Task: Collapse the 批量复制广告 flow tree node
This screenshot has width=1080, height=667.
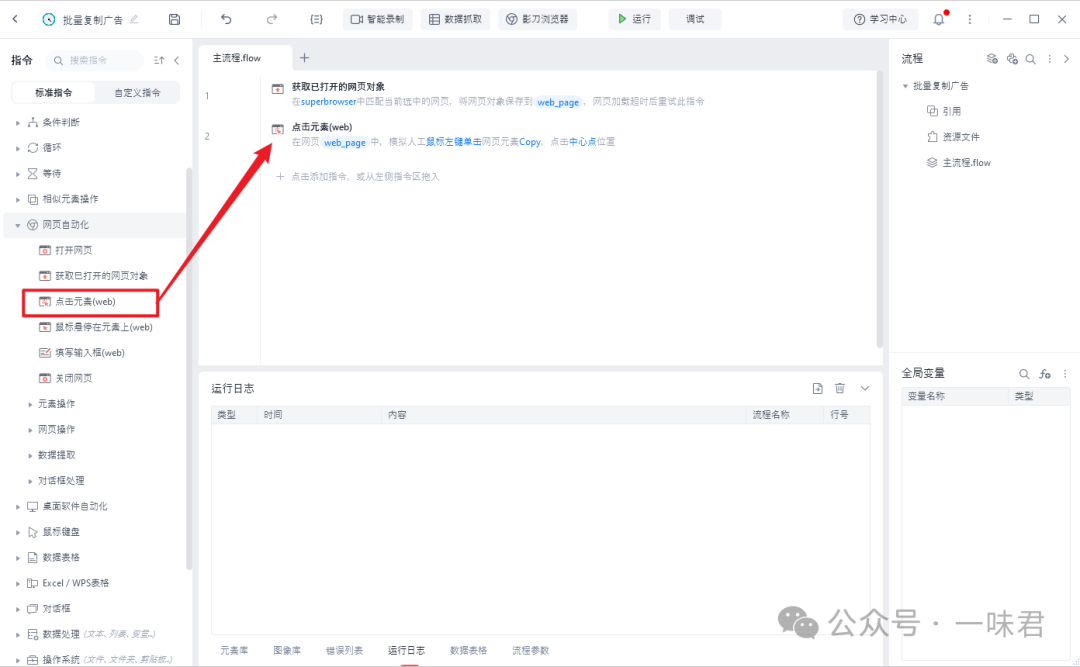Action: click(x=904, y=85)
